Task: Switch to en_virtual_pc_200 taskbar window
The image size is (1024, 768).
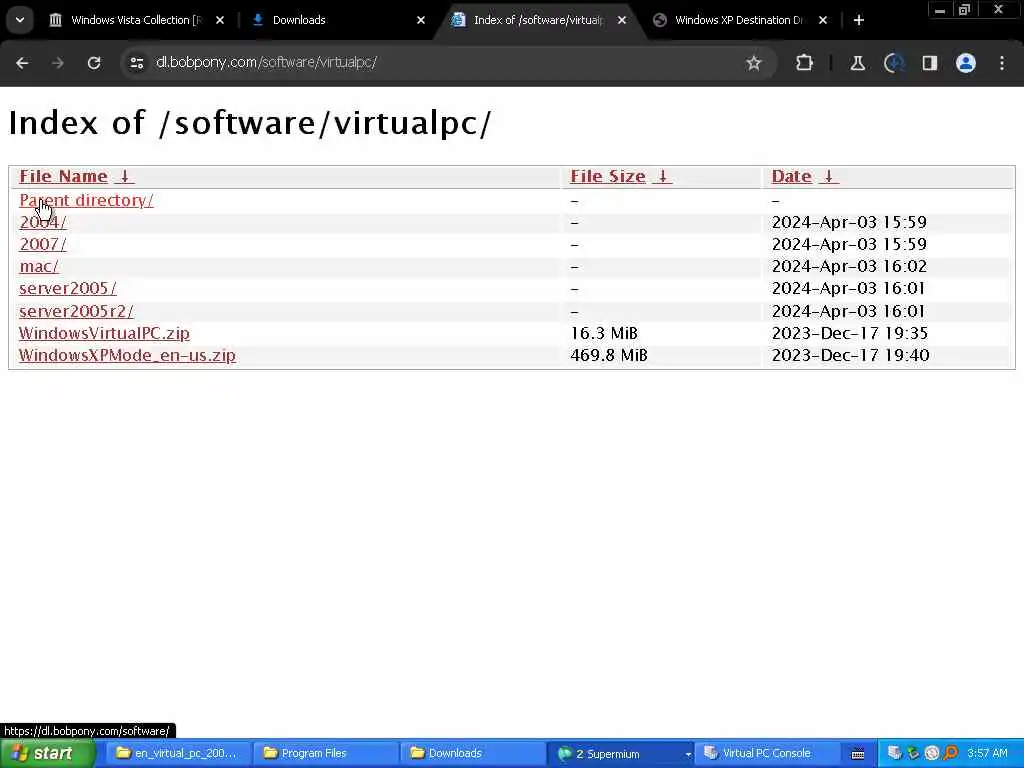Action: point(176,754)
